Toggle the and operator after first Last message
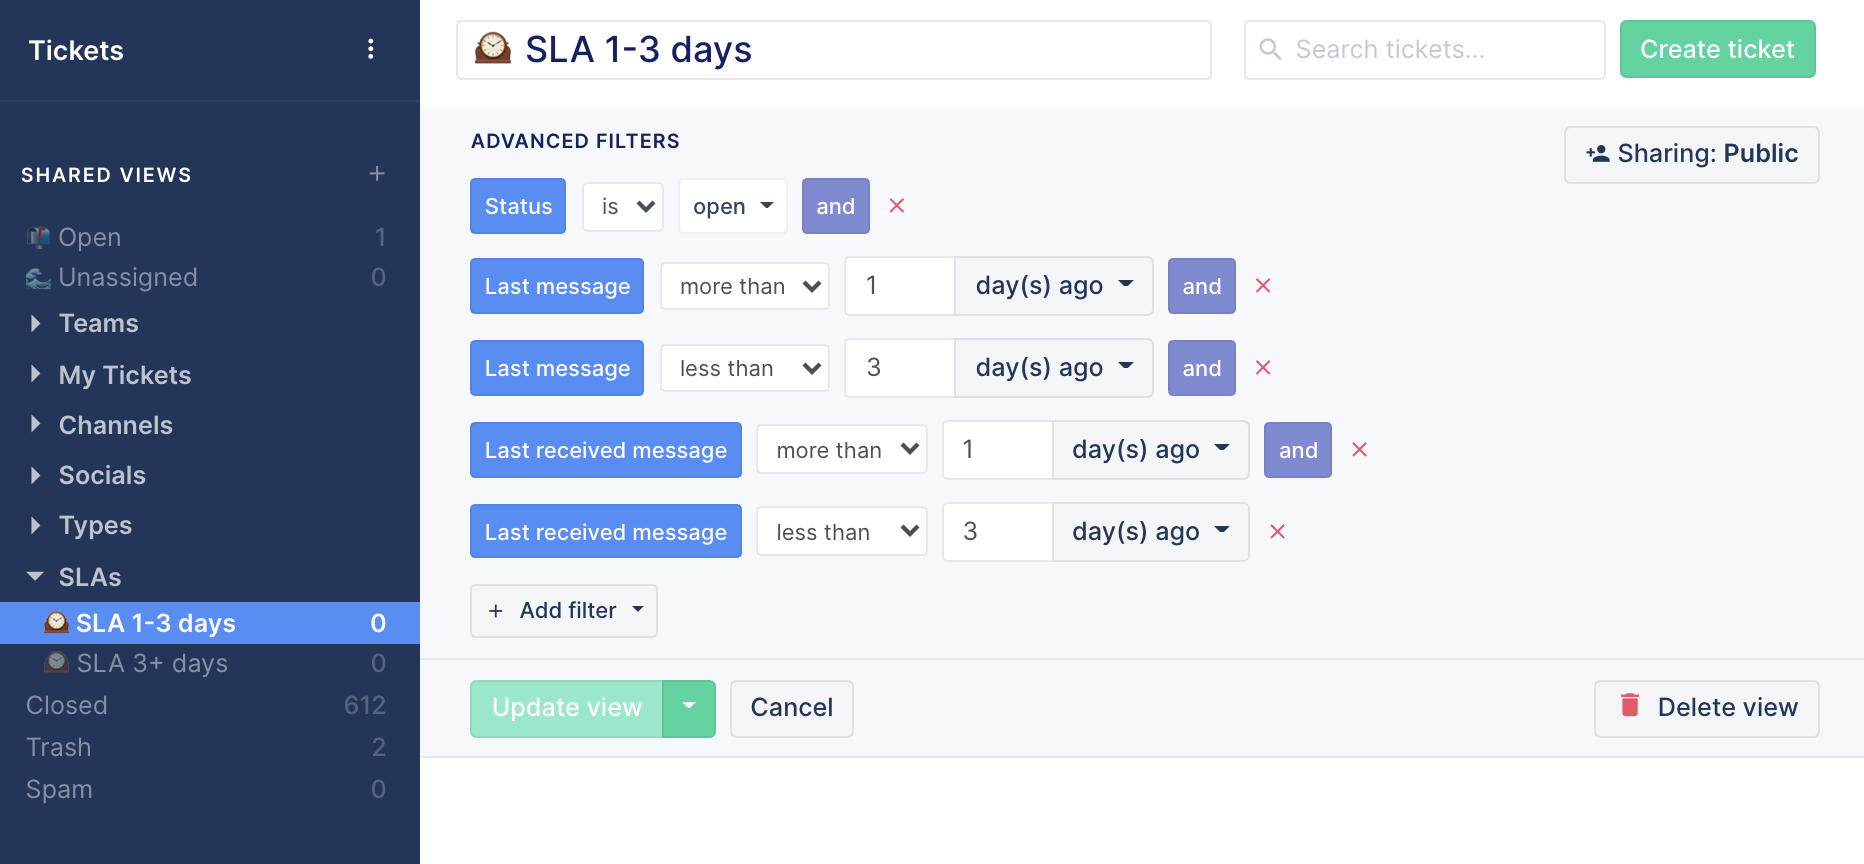 pyautogui.click(x=1201, y=286)
